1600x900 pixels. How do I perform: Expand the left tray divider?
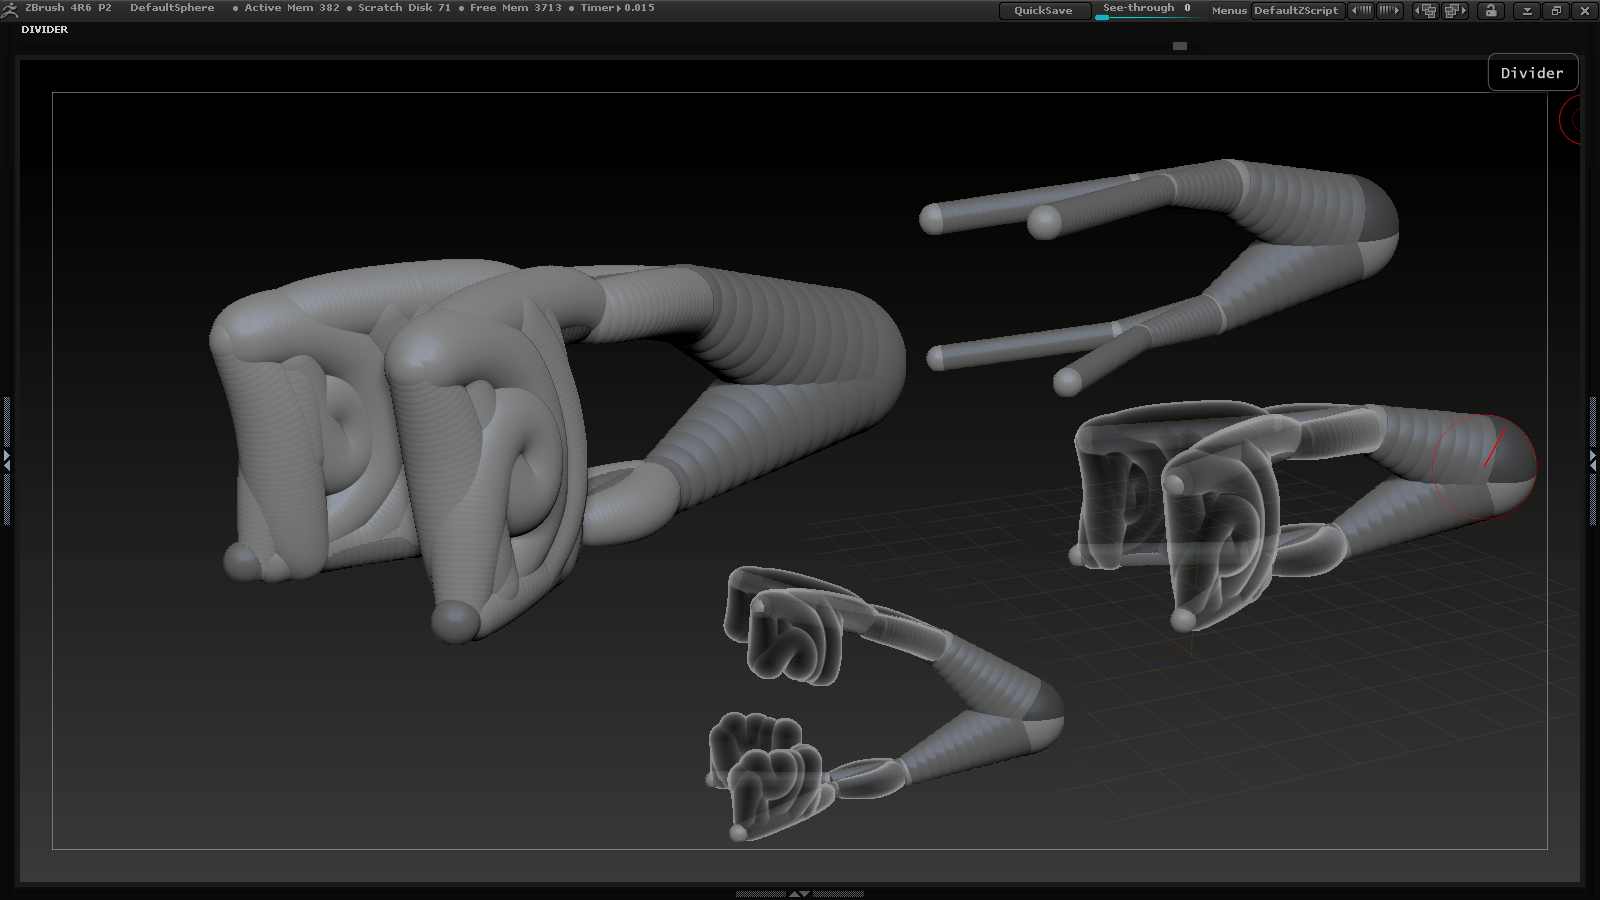[6, 460]
